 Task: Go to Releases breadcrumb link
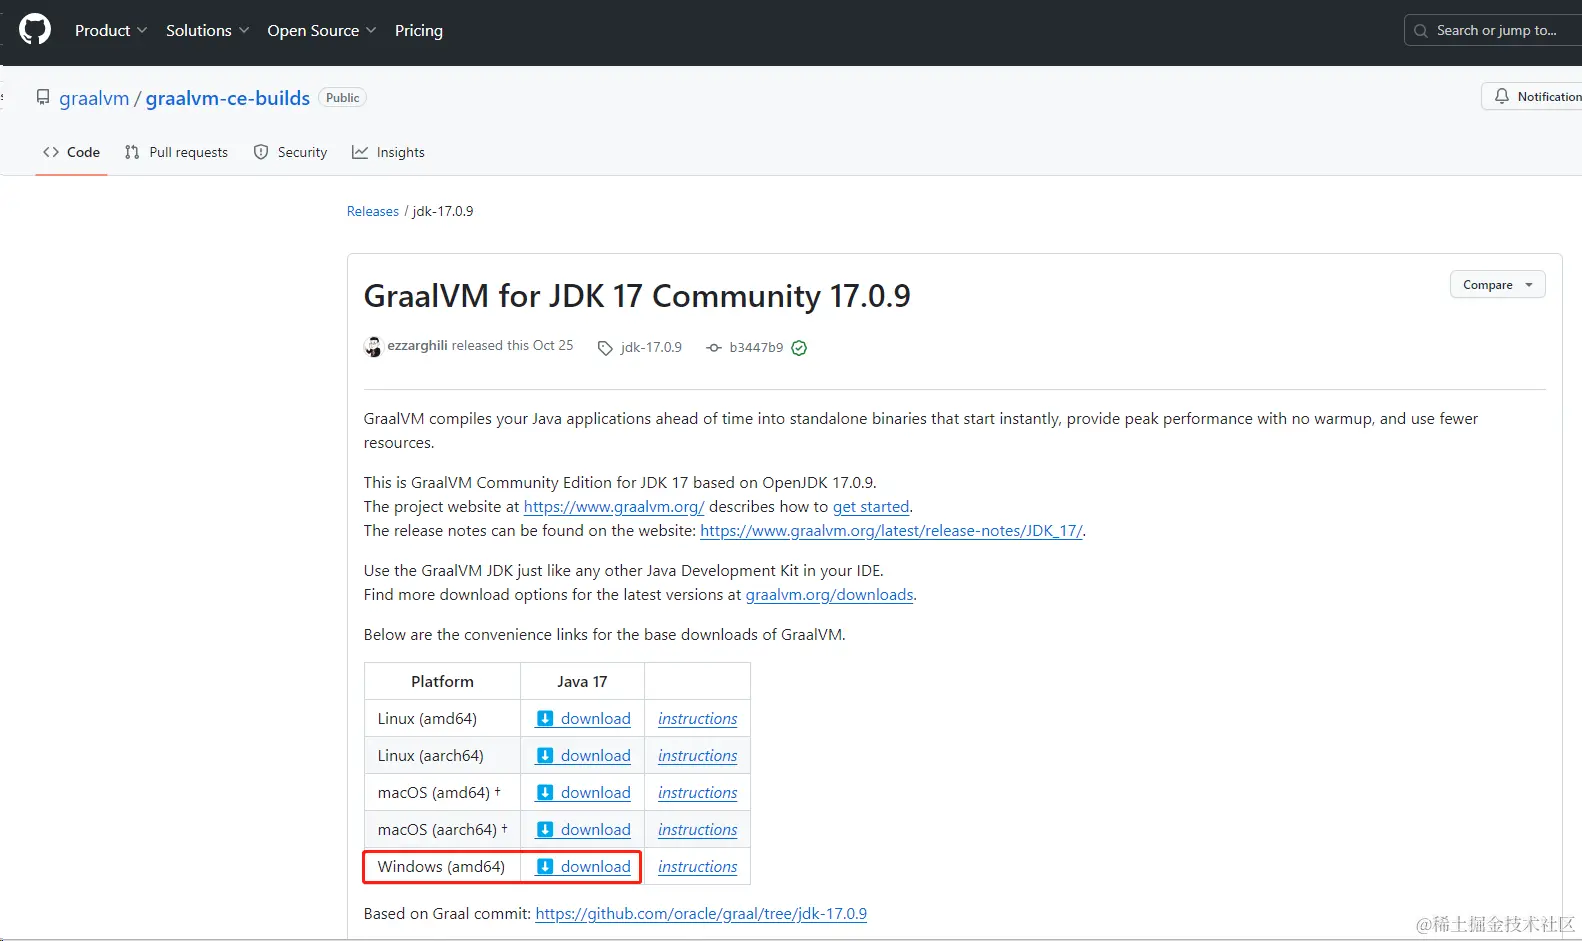(x=373, y=211)
